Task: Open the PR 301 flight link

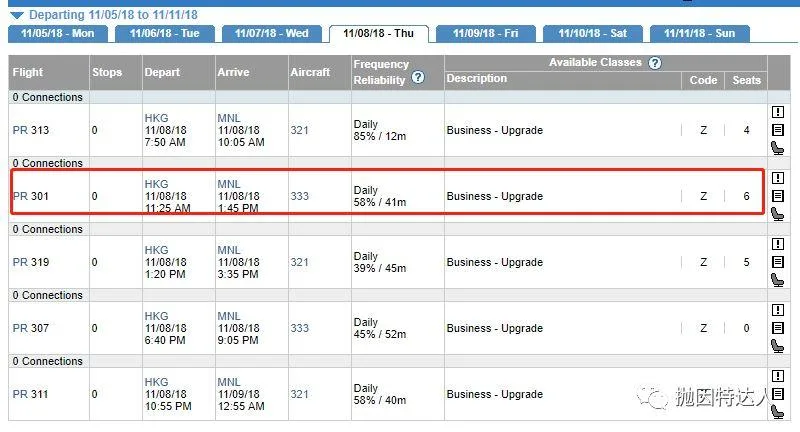Action: click(30, 196)
